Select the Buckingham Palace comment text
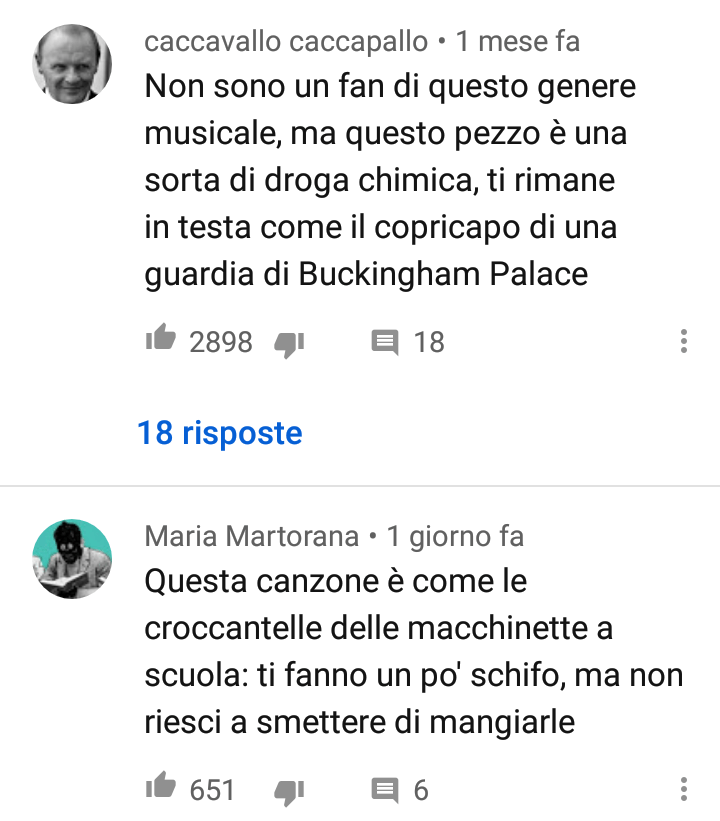The height and width of the screenshot is (821, 720). (390, 181)
